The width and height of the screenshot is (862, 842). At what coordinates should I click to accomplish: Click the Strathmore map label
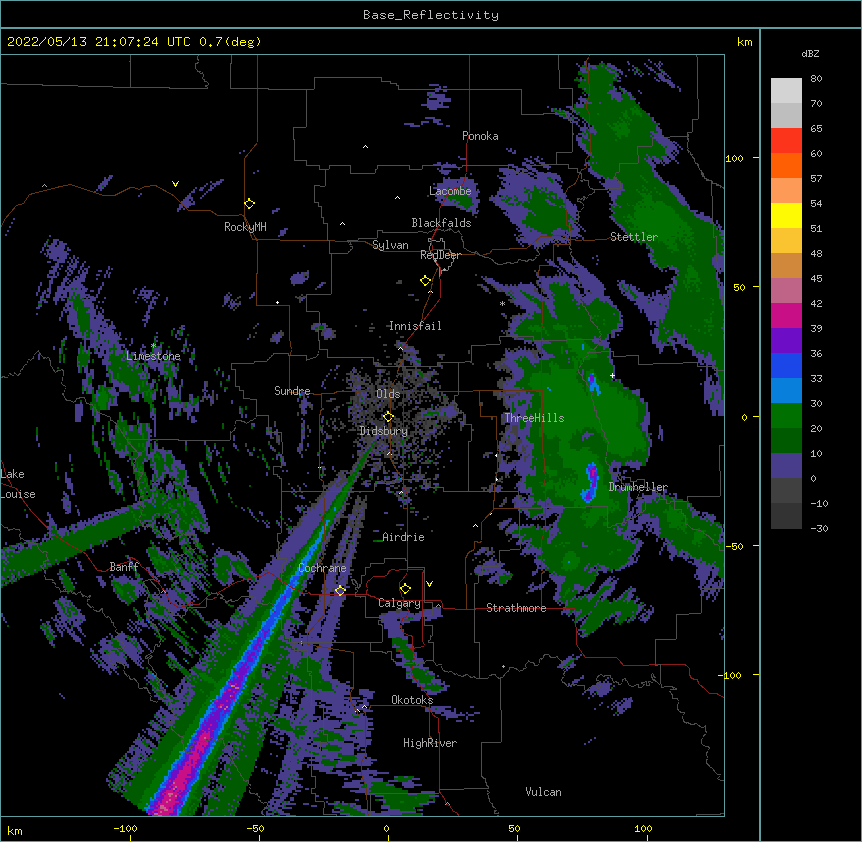(x=516, y=608)
